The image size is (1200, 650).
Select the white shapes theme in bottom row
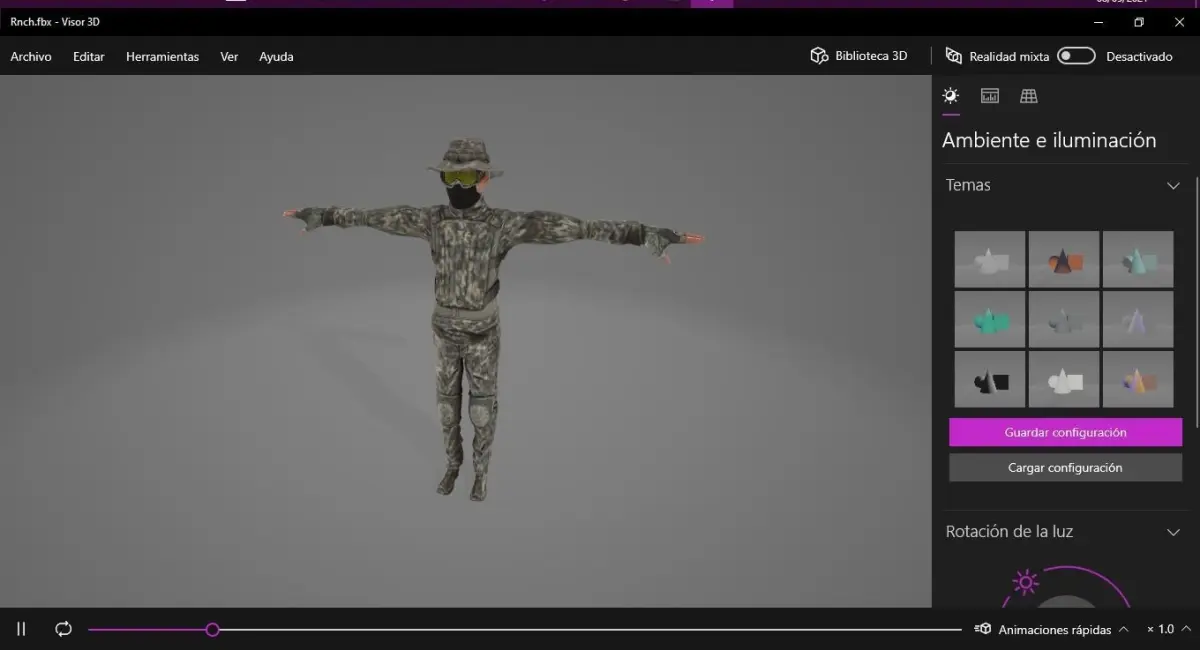[1064, 379]
